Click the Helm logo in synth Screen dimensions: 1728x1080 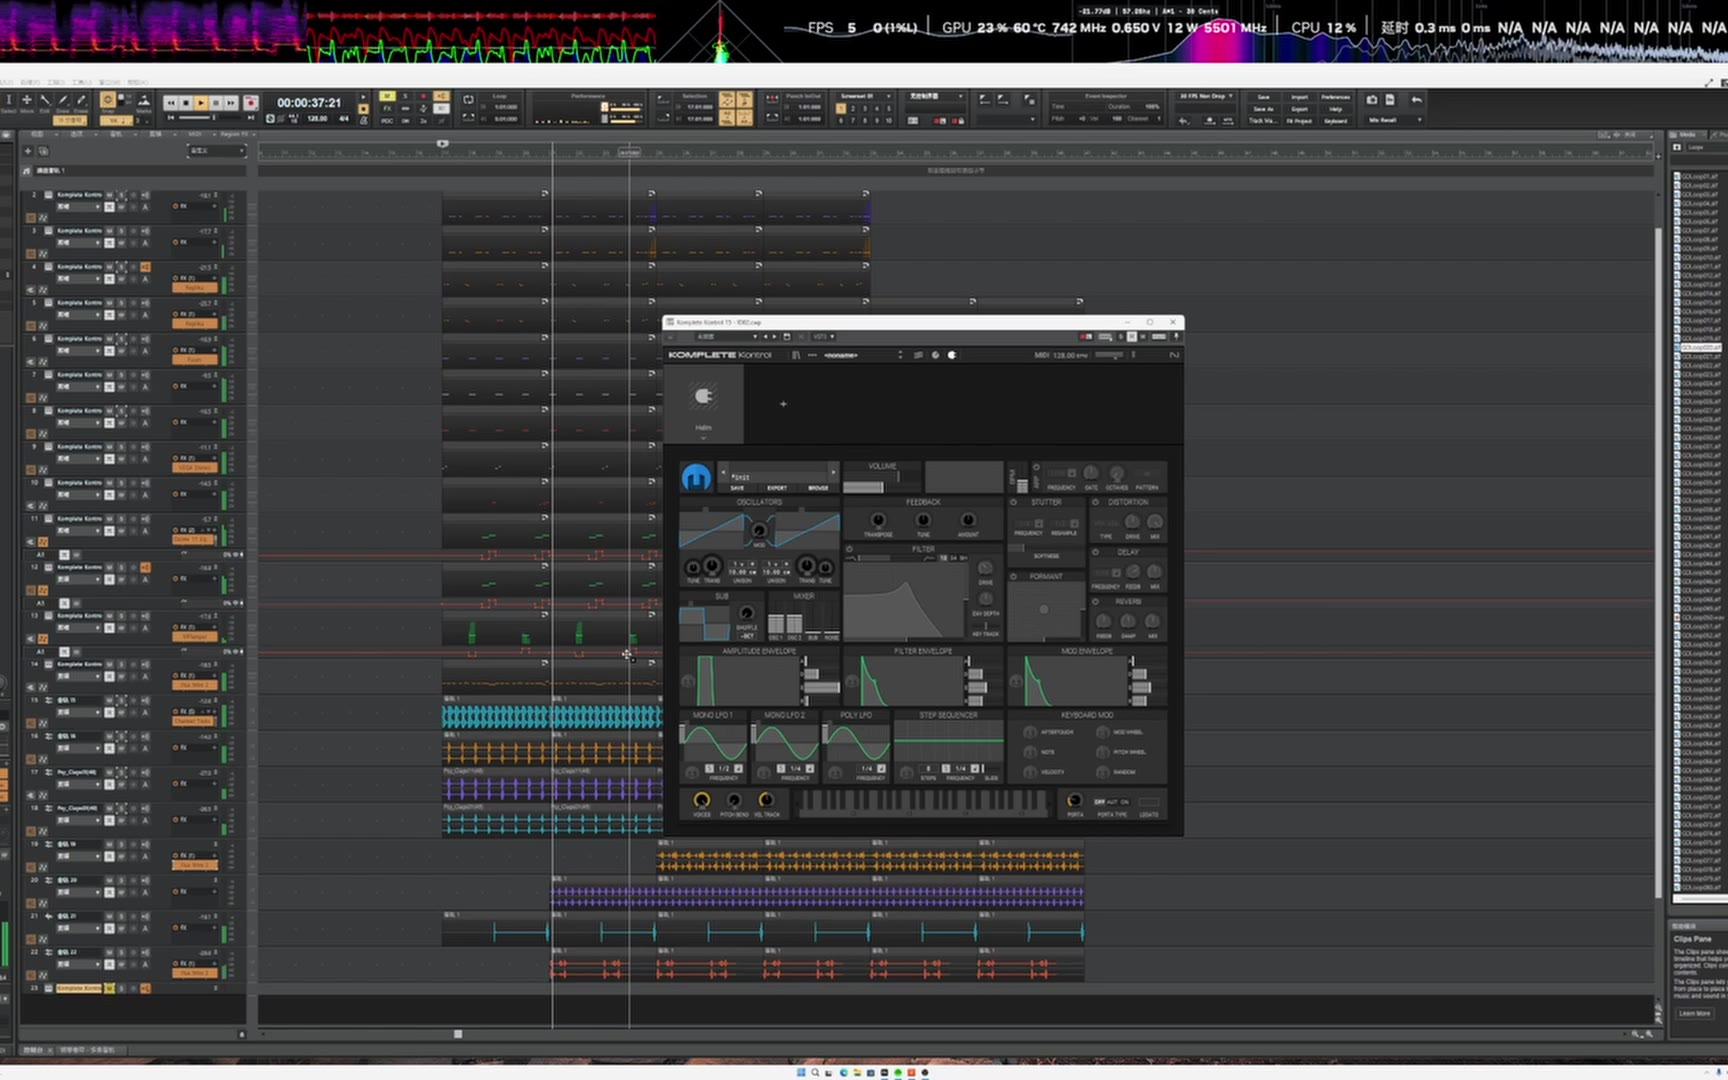(697, 478)
